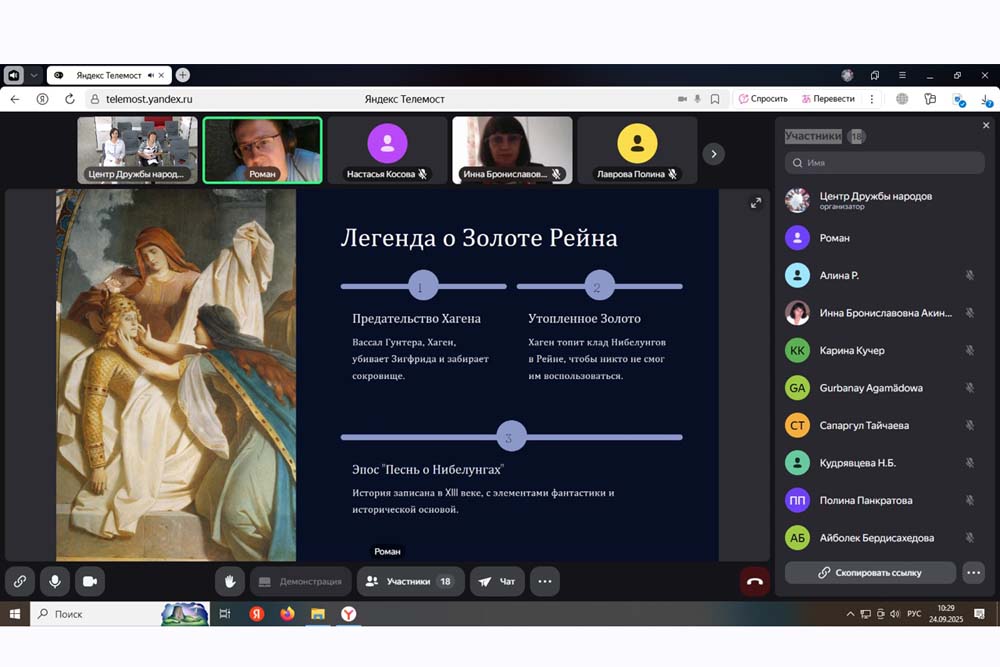Open a new browser tab
This screenshot has width=1000, height=667.
(x=183, y=75)
